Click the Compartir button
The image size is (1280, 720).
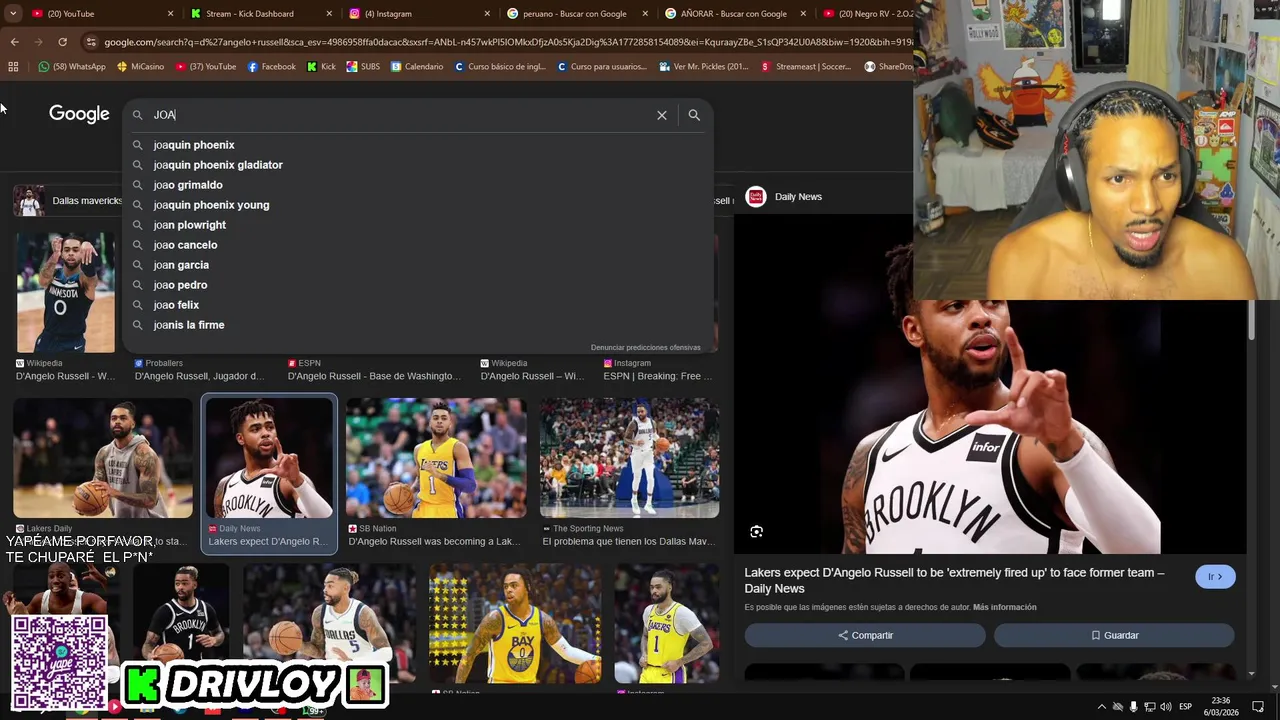(865, 635)
